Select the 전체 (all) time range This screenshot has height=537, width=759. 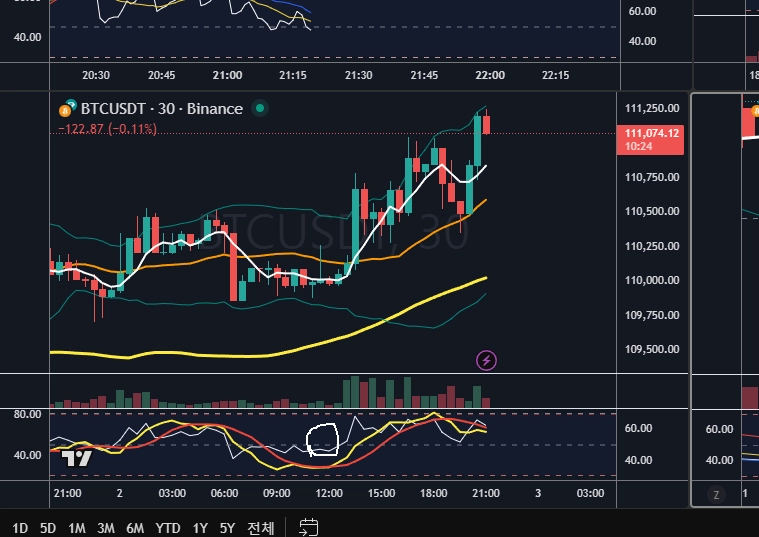click(x=260, y=528)
